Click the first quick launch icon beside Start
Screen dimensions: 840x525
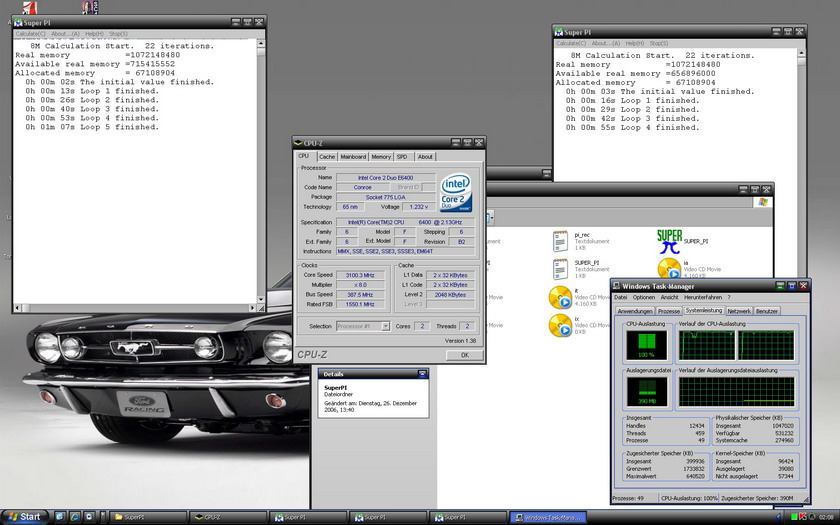point(59,517)
